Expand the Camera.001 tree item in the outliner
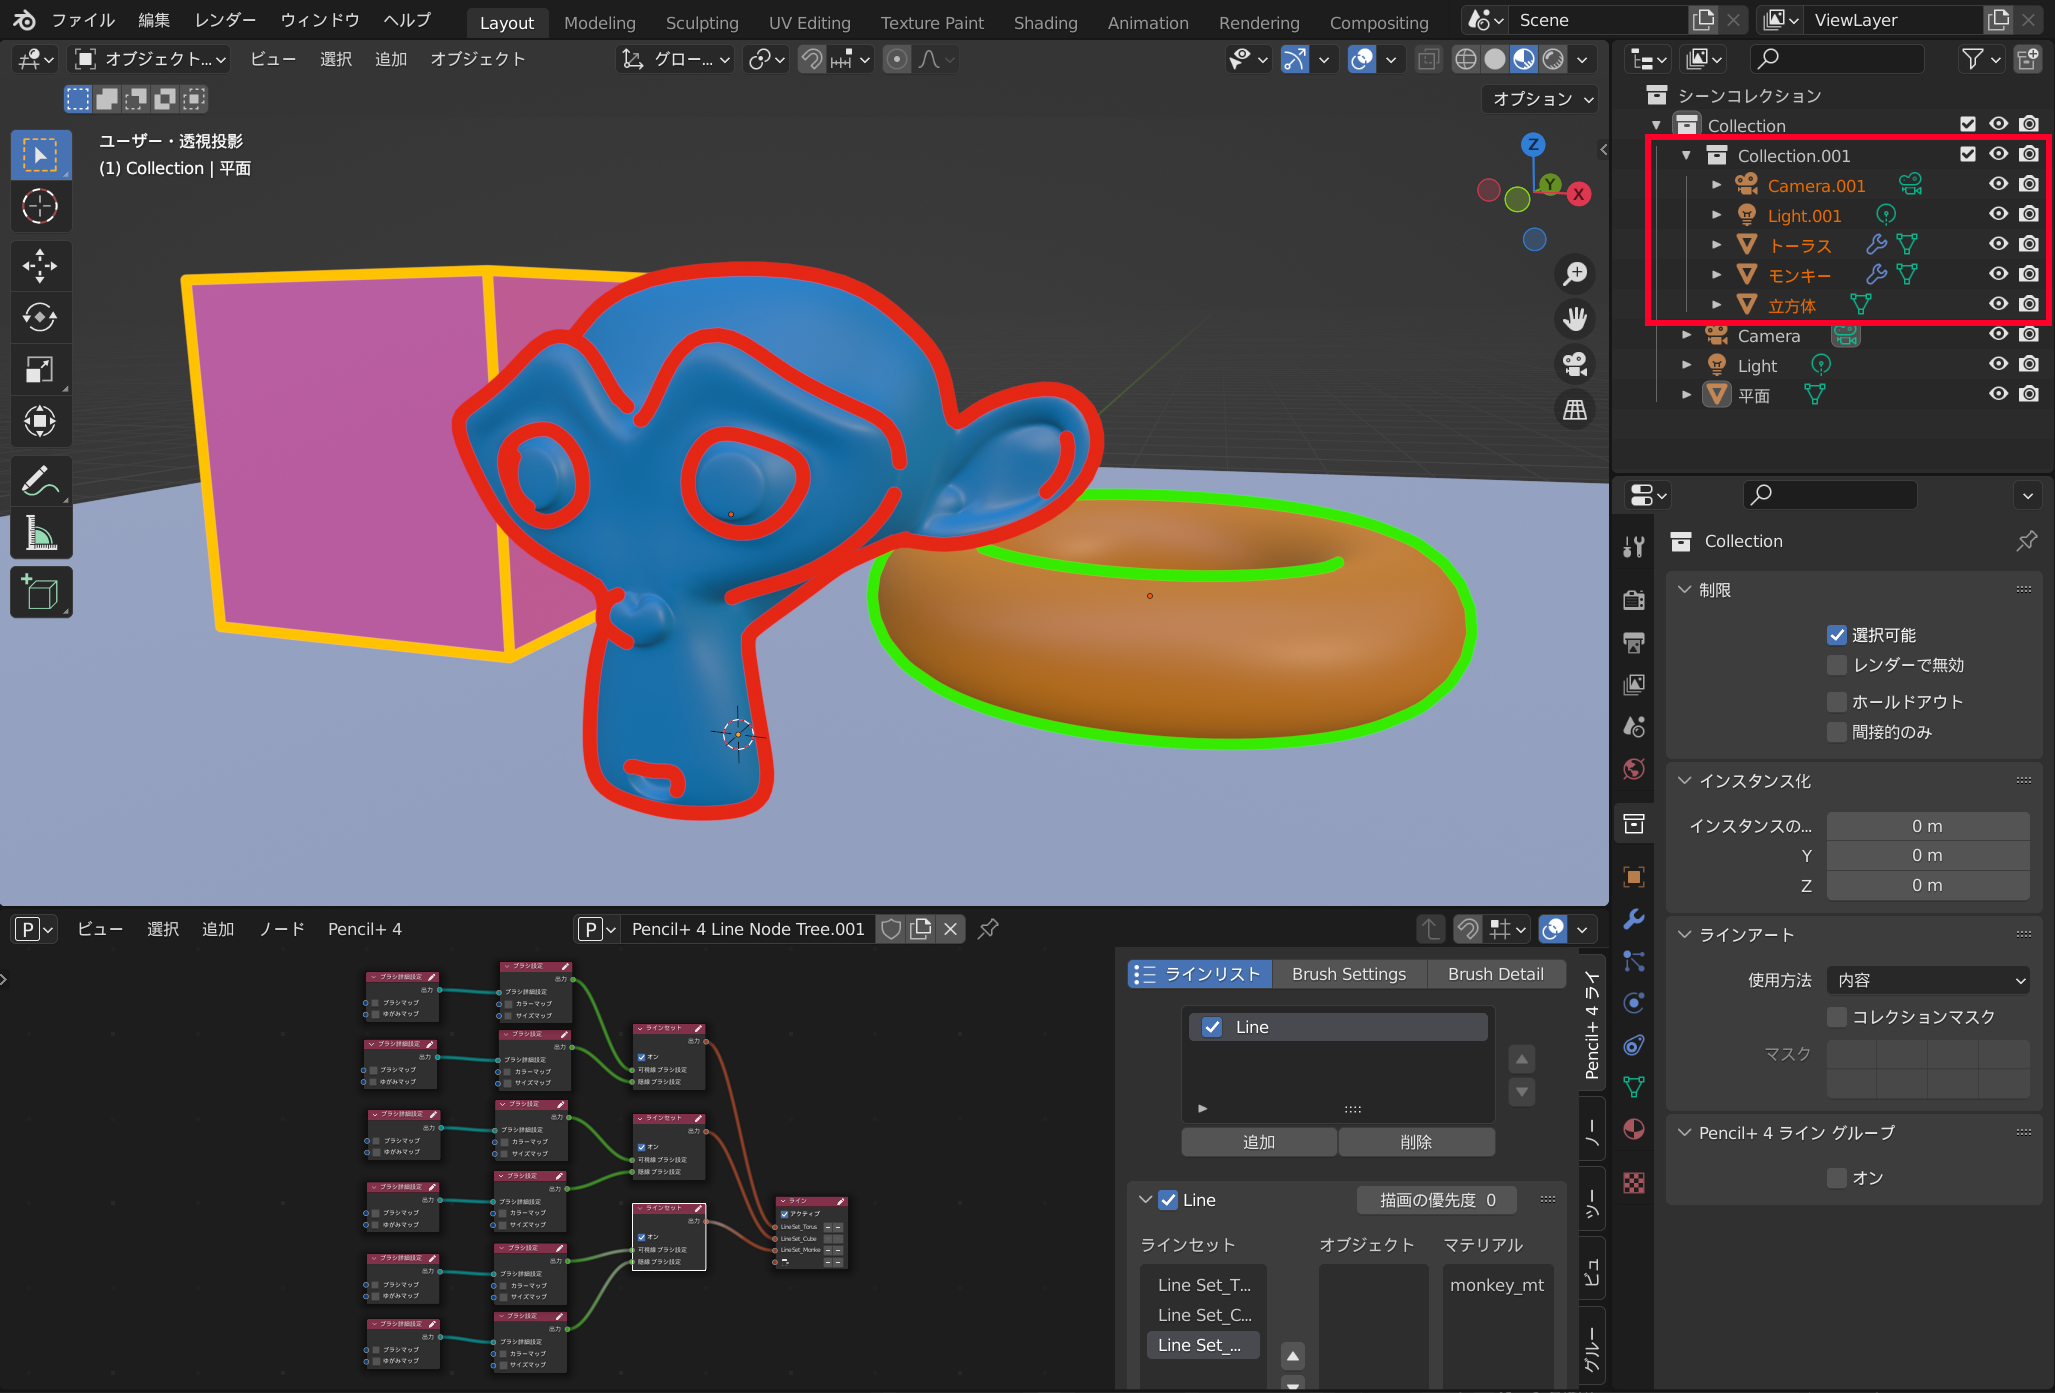 click(1717, 185)
